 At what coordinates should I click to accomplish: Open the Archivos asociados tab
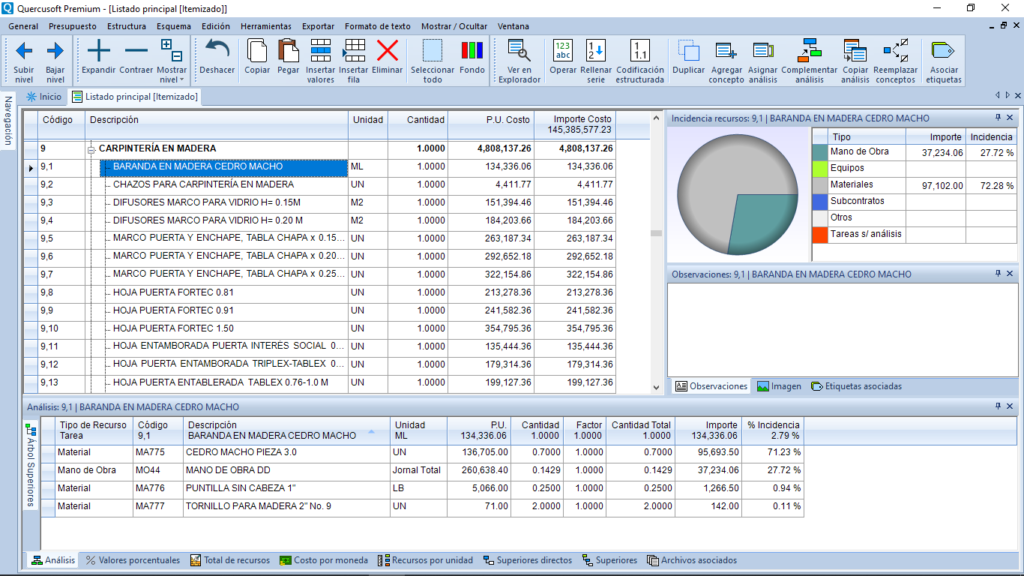(692, 560)
